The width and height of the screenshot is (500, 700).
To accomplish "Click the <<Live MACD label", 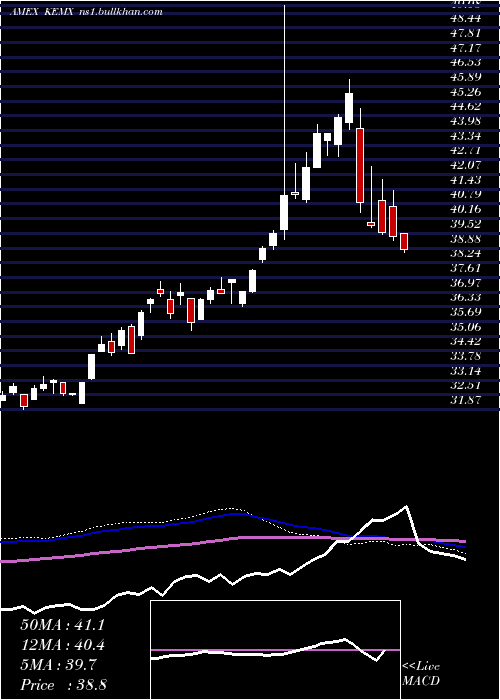I will tap(421, 674).
